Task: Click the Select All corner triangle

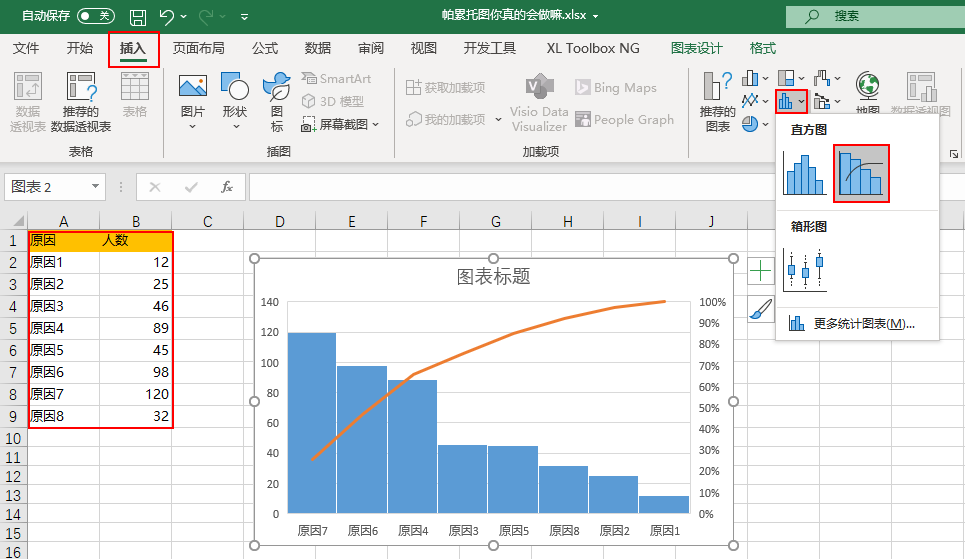Action: click(x=18, y=220)
